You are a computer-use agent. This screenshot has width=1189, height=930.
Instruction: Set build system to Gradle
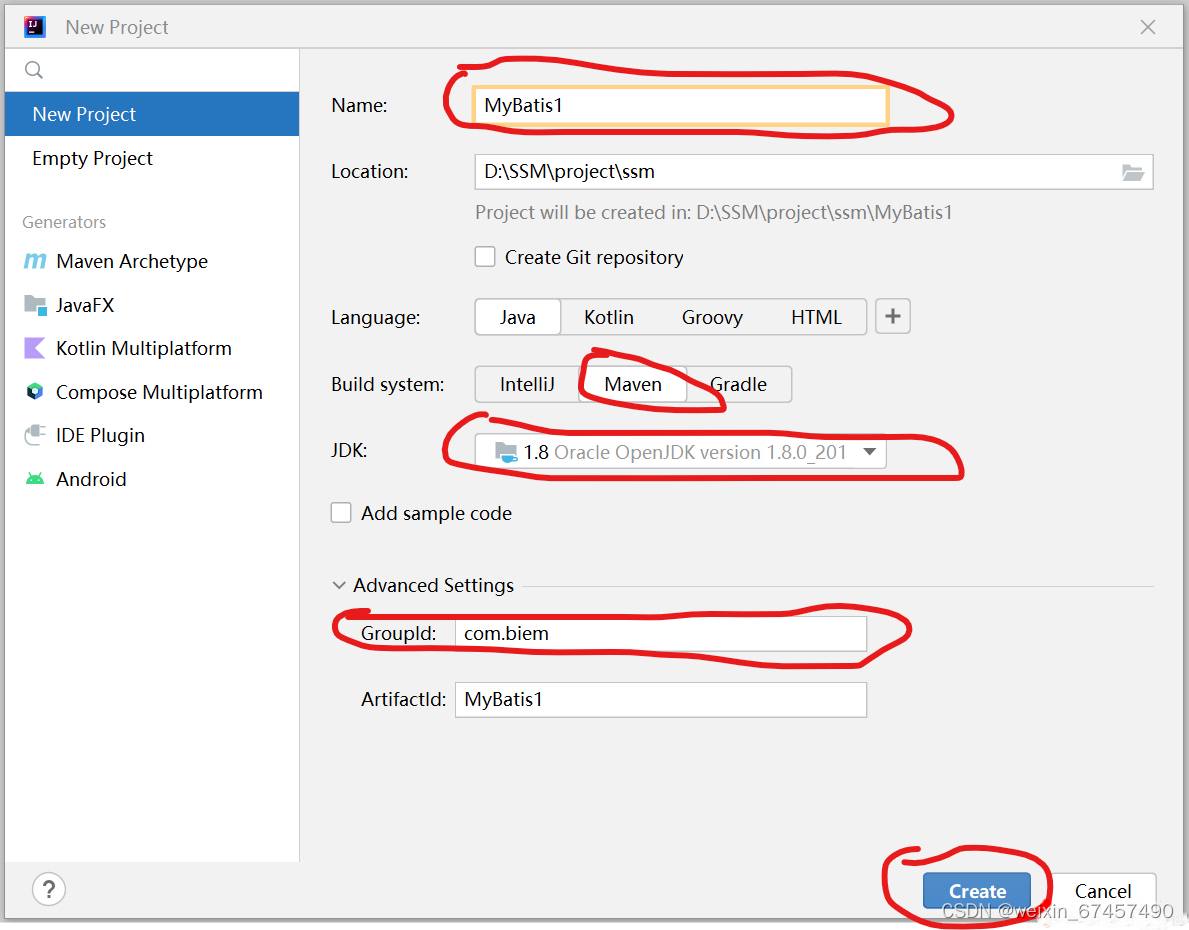[x=739, y=385]
